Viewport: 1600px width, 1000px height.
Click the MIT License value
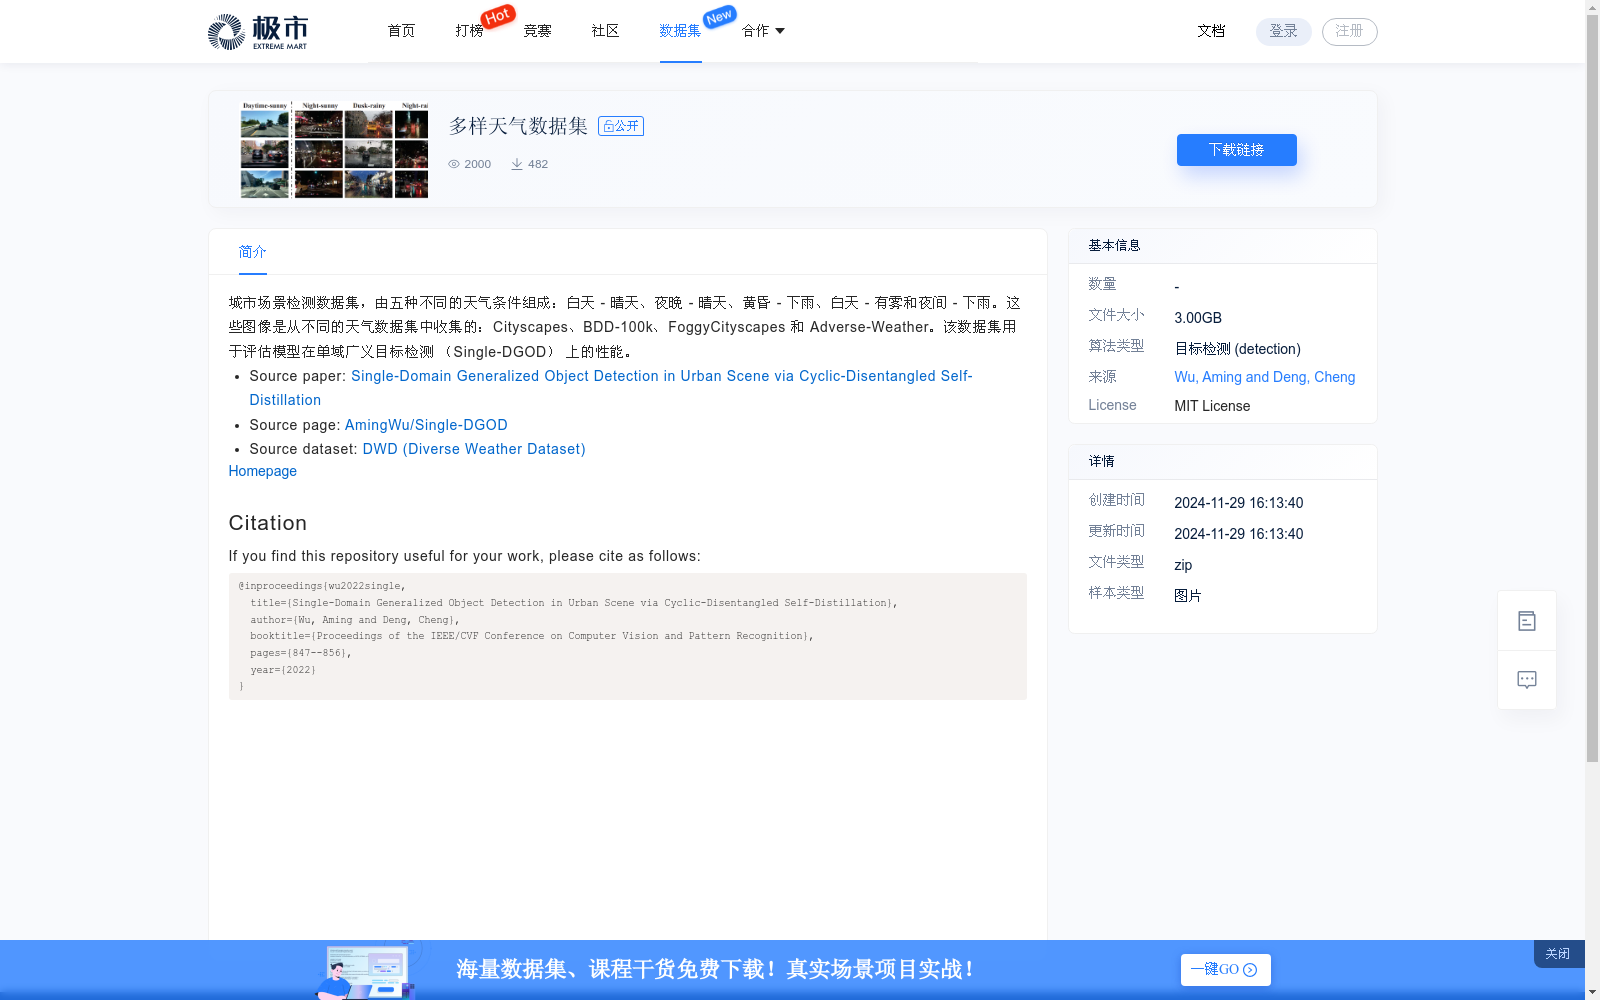tap(1212, 406)
